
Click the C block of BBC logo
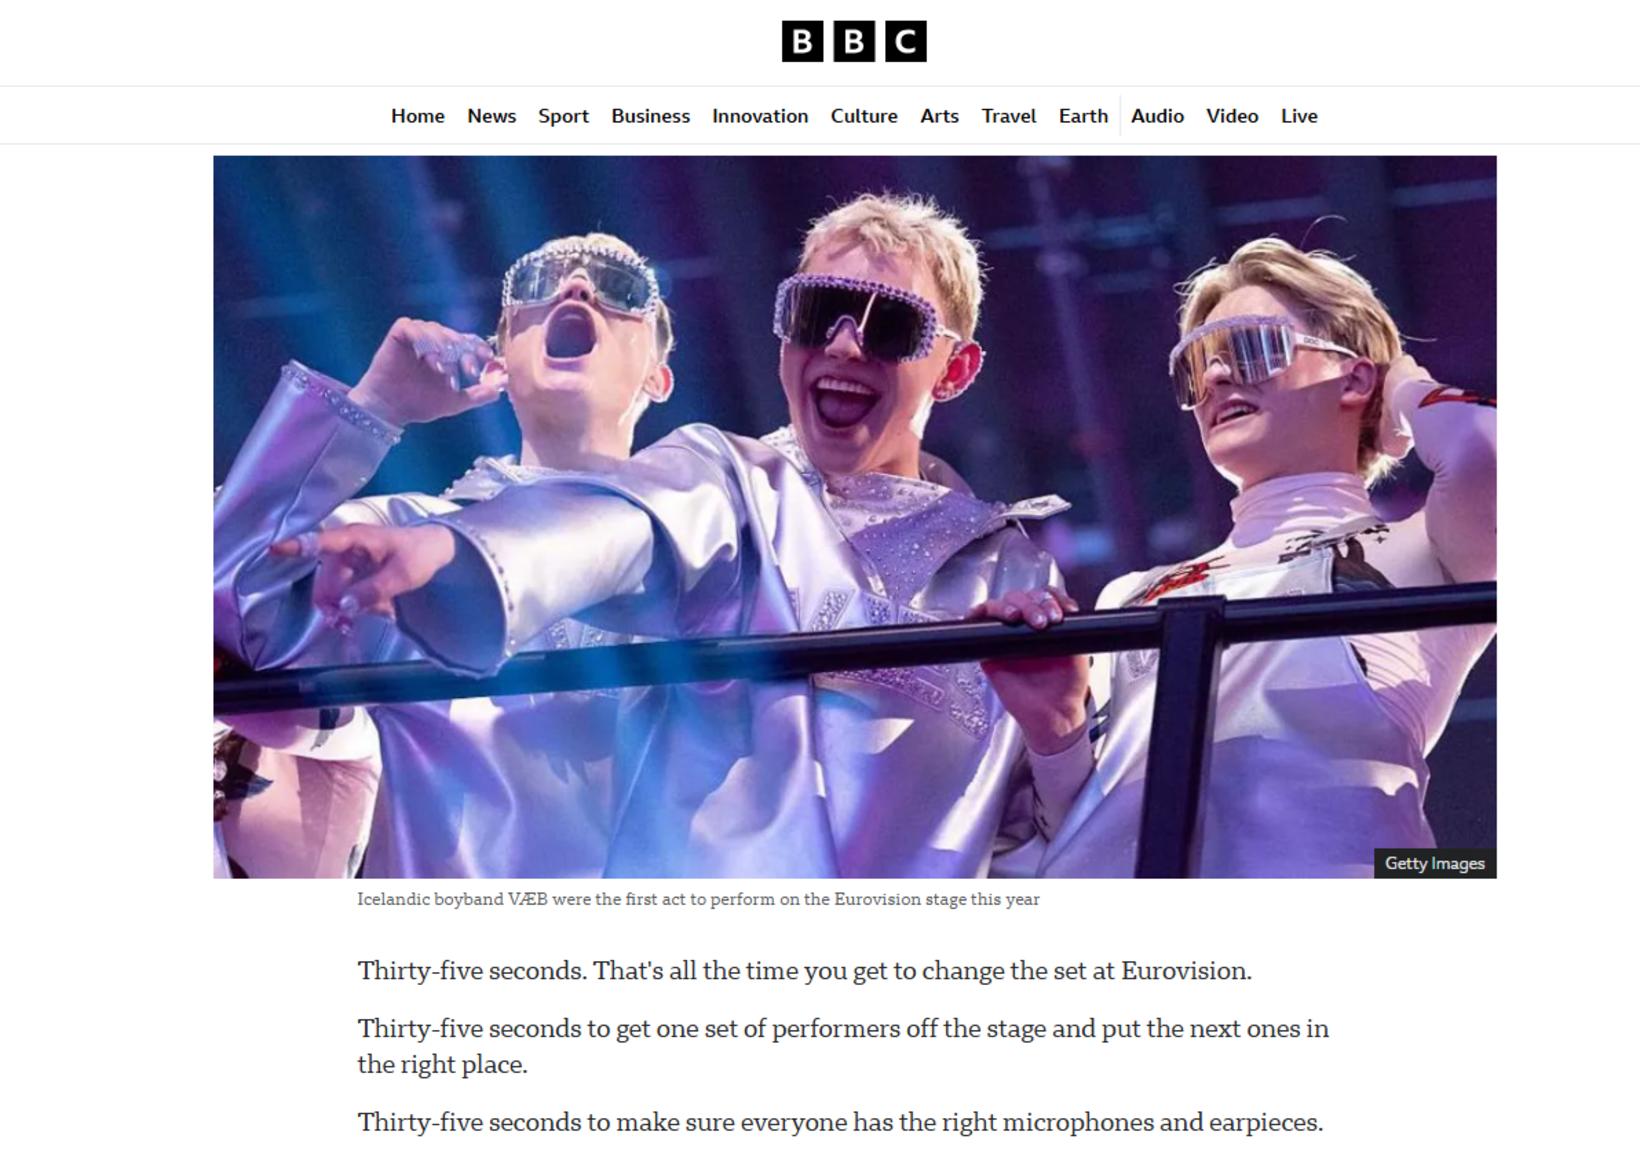(x=906, y=41)
